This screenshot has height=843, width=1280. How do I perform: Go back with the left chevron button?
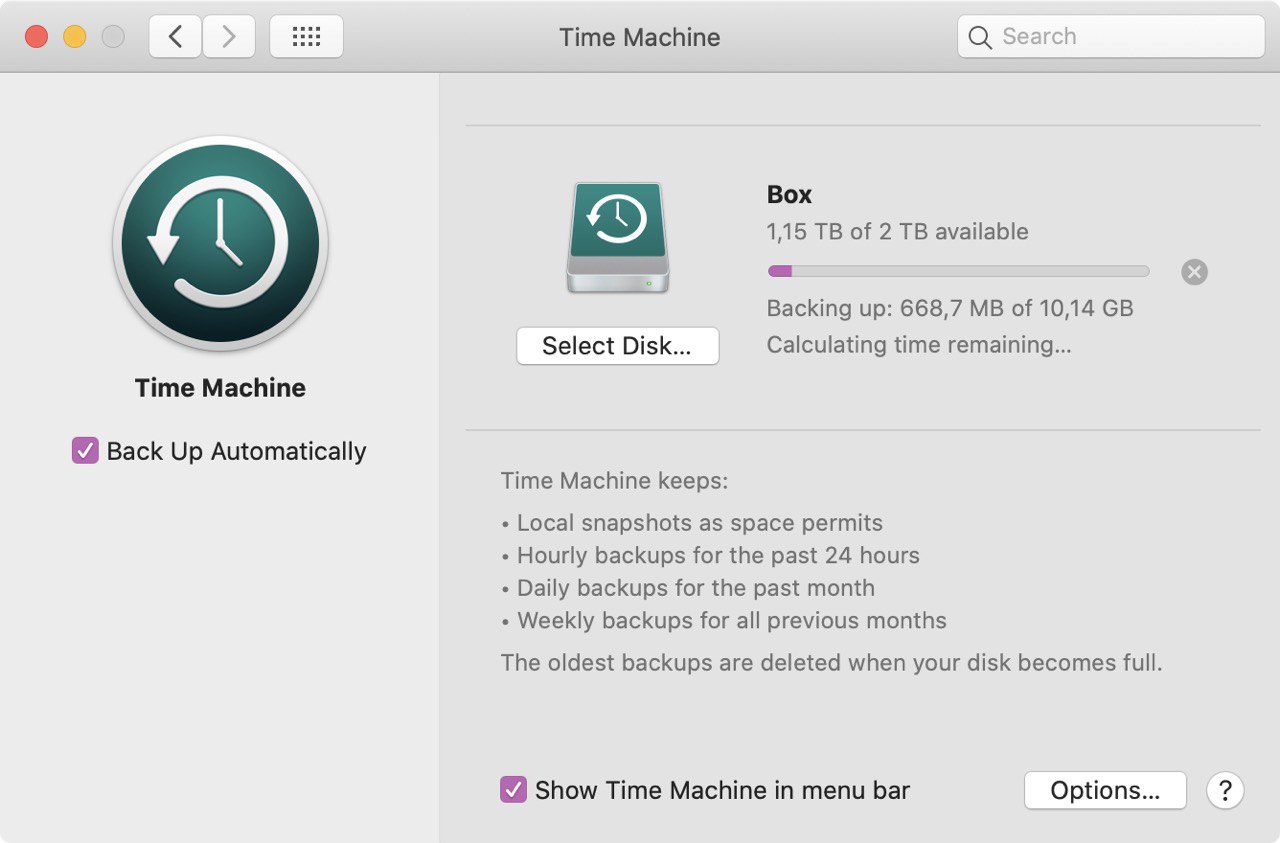[176, 37]
